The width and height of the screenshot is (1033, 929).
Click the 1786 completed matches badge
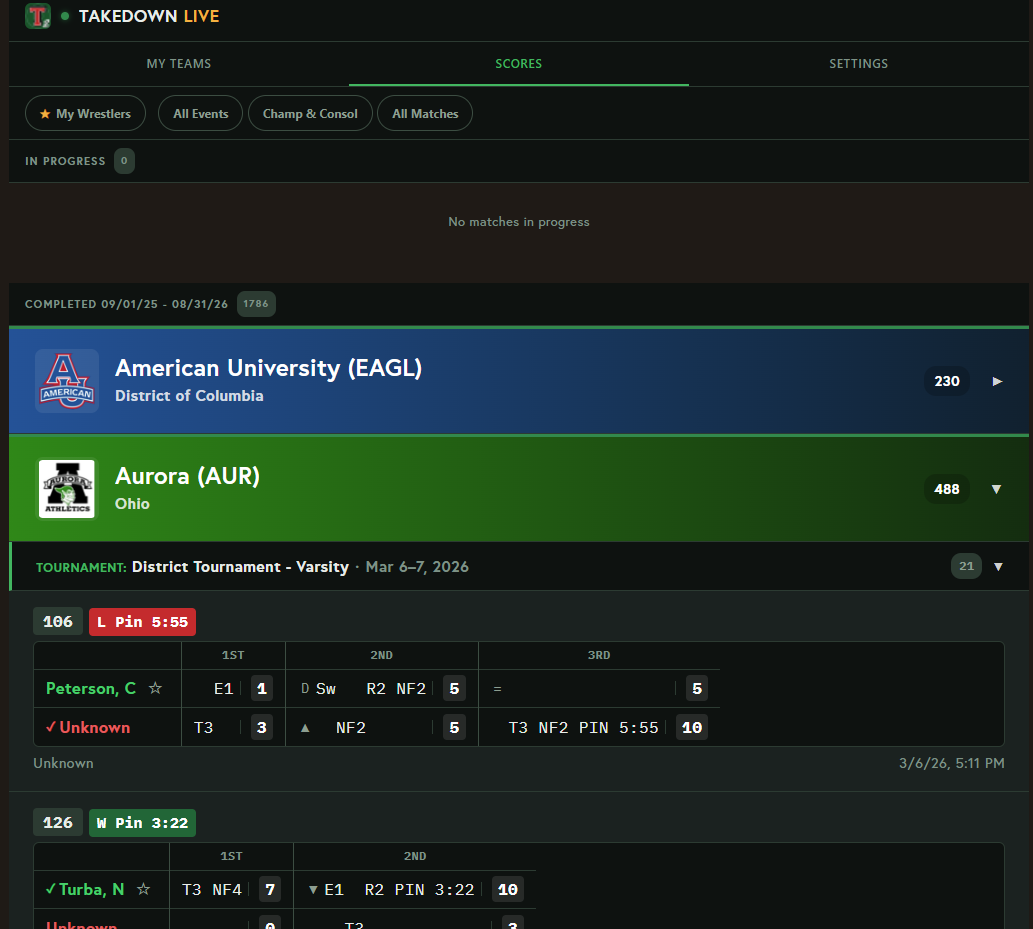tap(256, 304)
